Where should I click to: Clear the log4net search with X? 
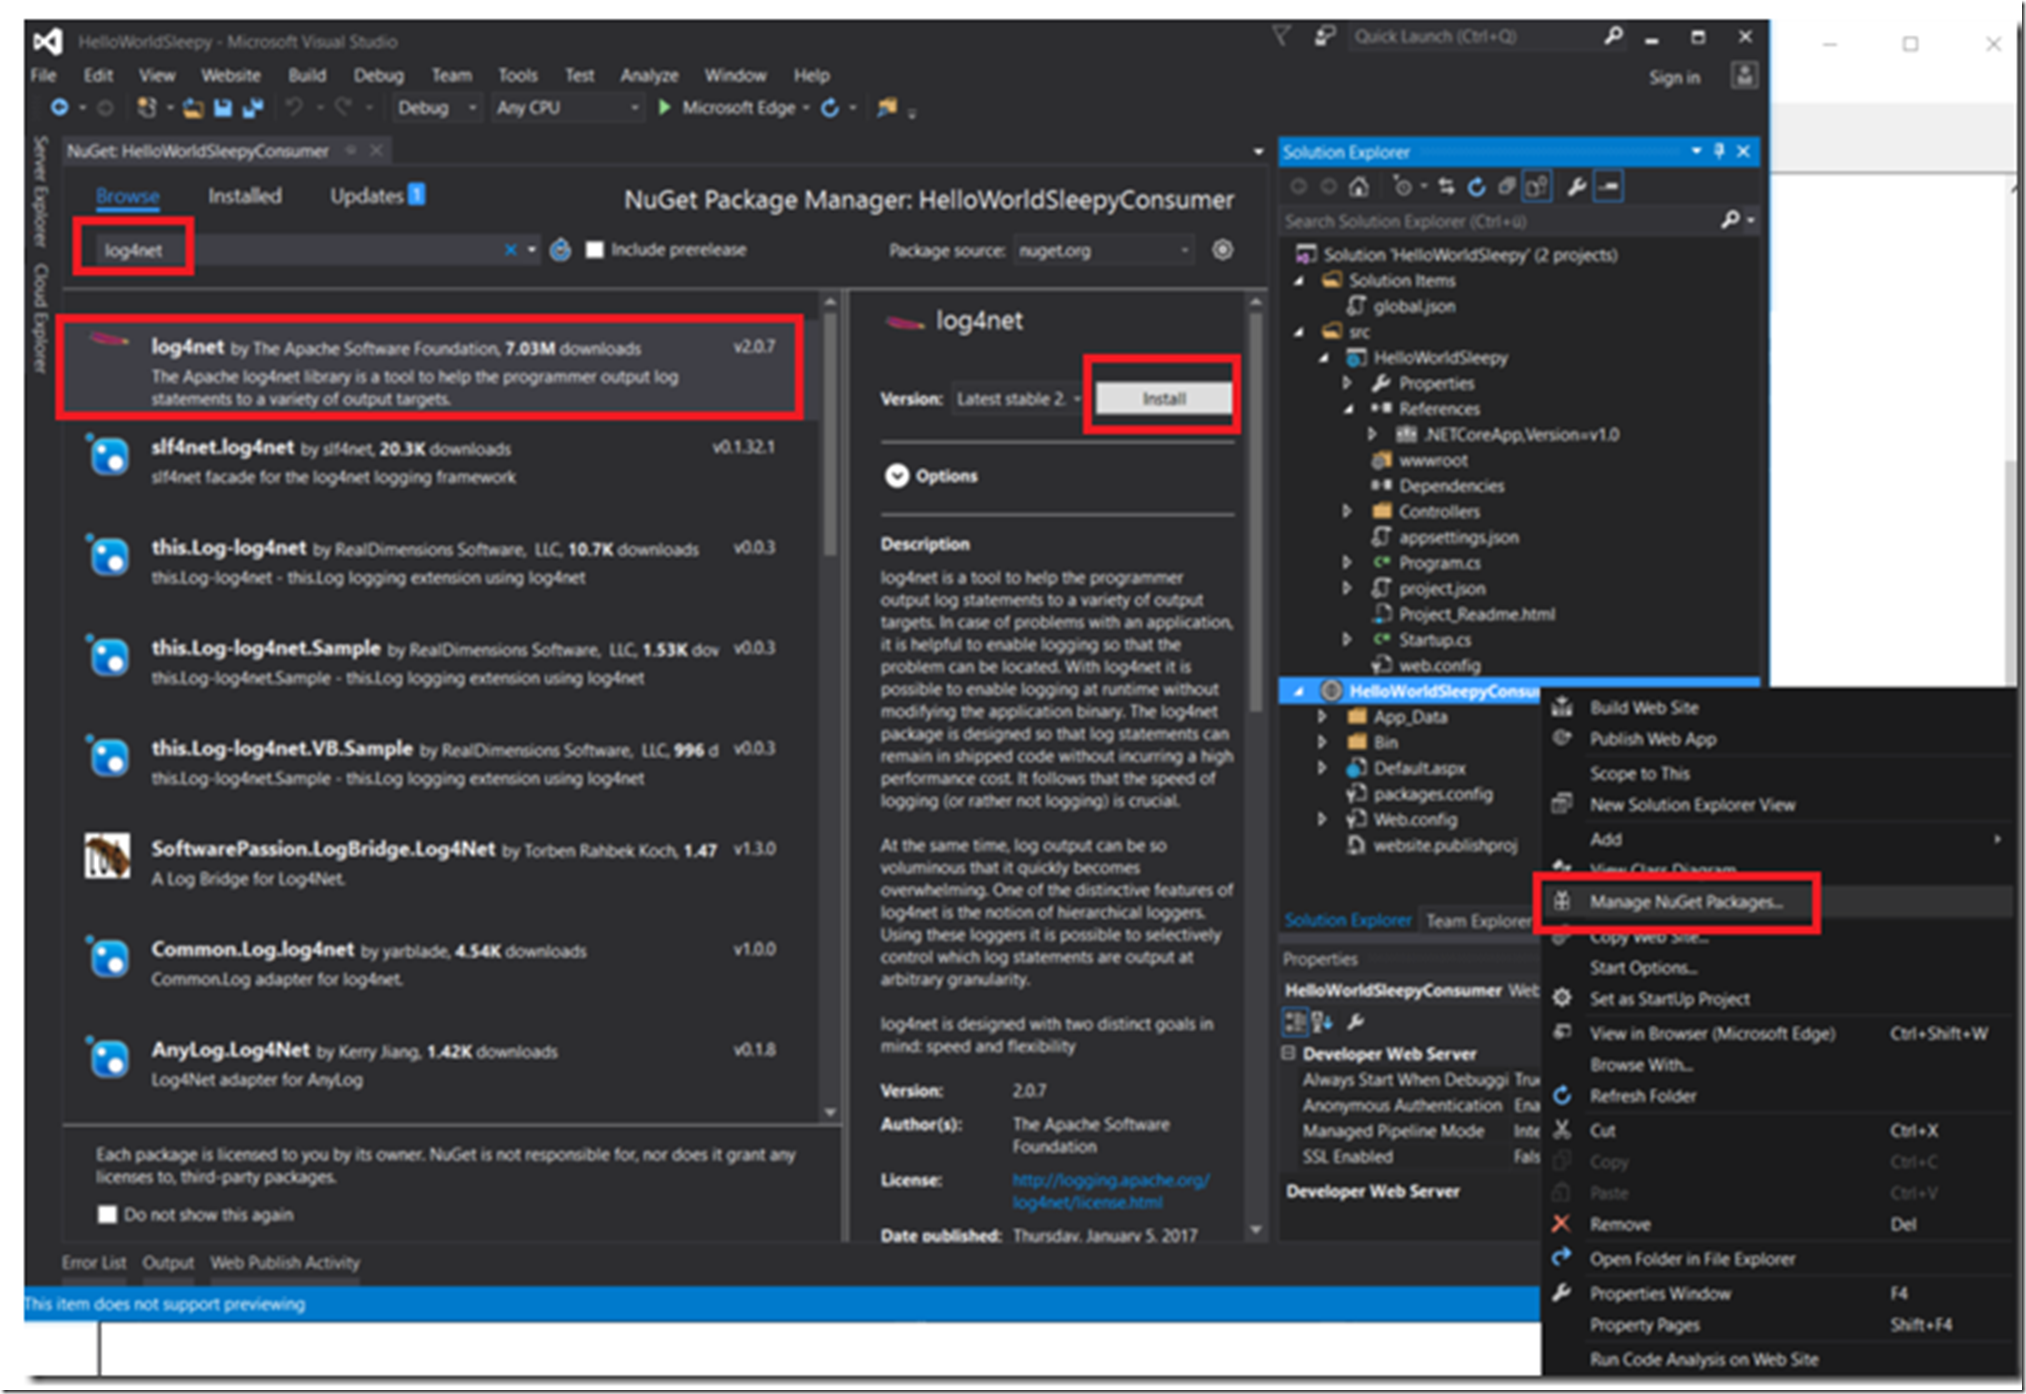(510, 249)
